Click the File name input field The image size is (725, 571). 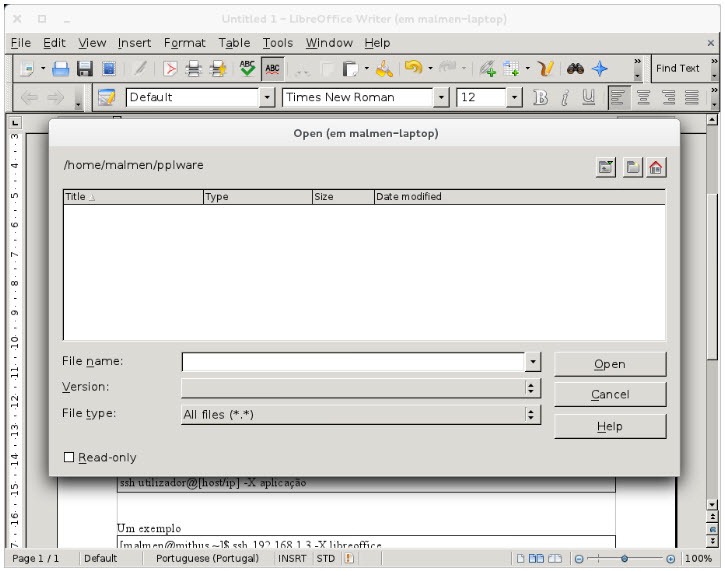tap(353, 362)
